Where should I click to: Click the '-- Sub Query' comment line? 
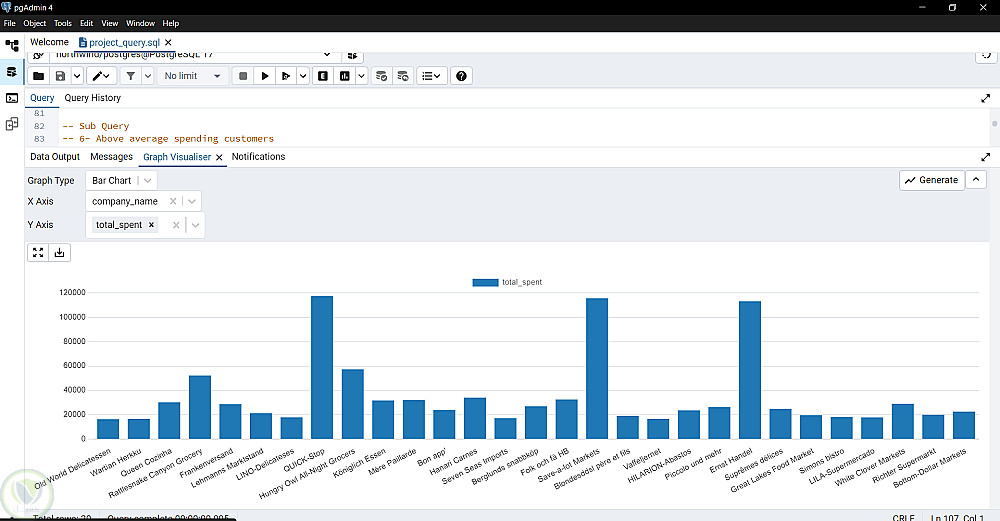(96, 126)
